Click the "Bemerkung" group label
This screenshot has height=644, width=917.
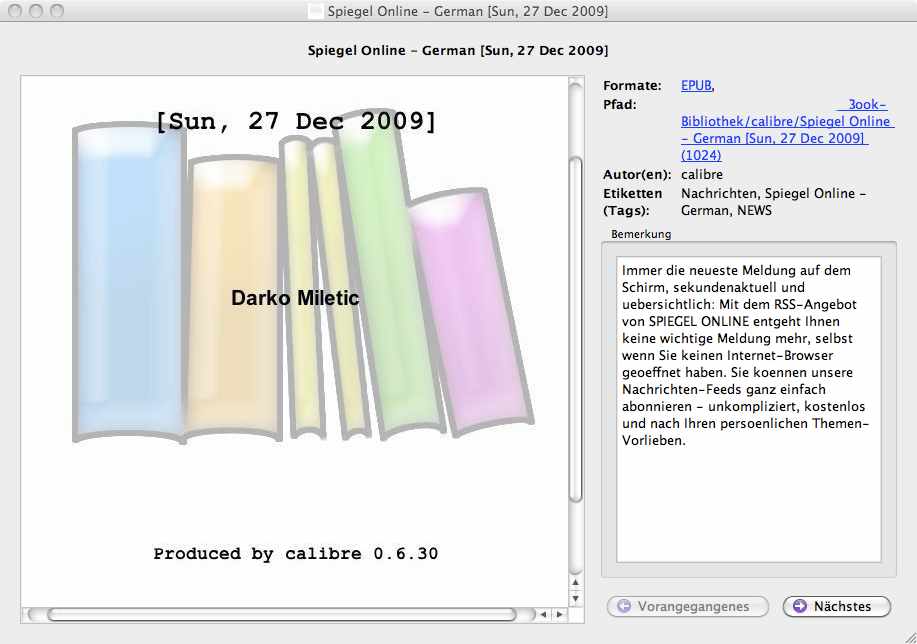pyautogui.click(x=641, y=234)
